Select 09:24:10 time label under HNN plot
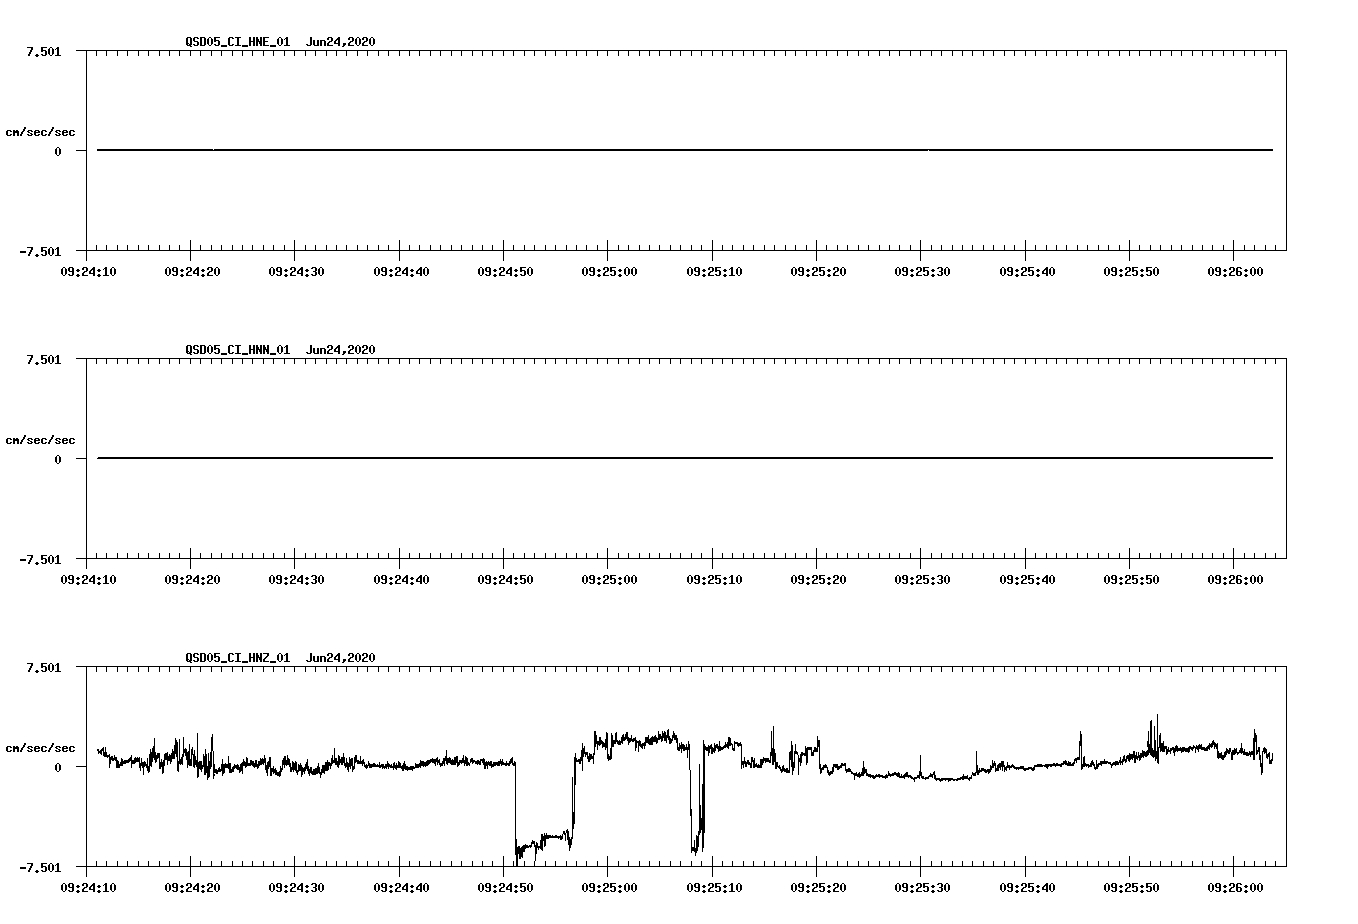Image resolution: width=1358 pixels, height=924 pixels. (88, 579)
